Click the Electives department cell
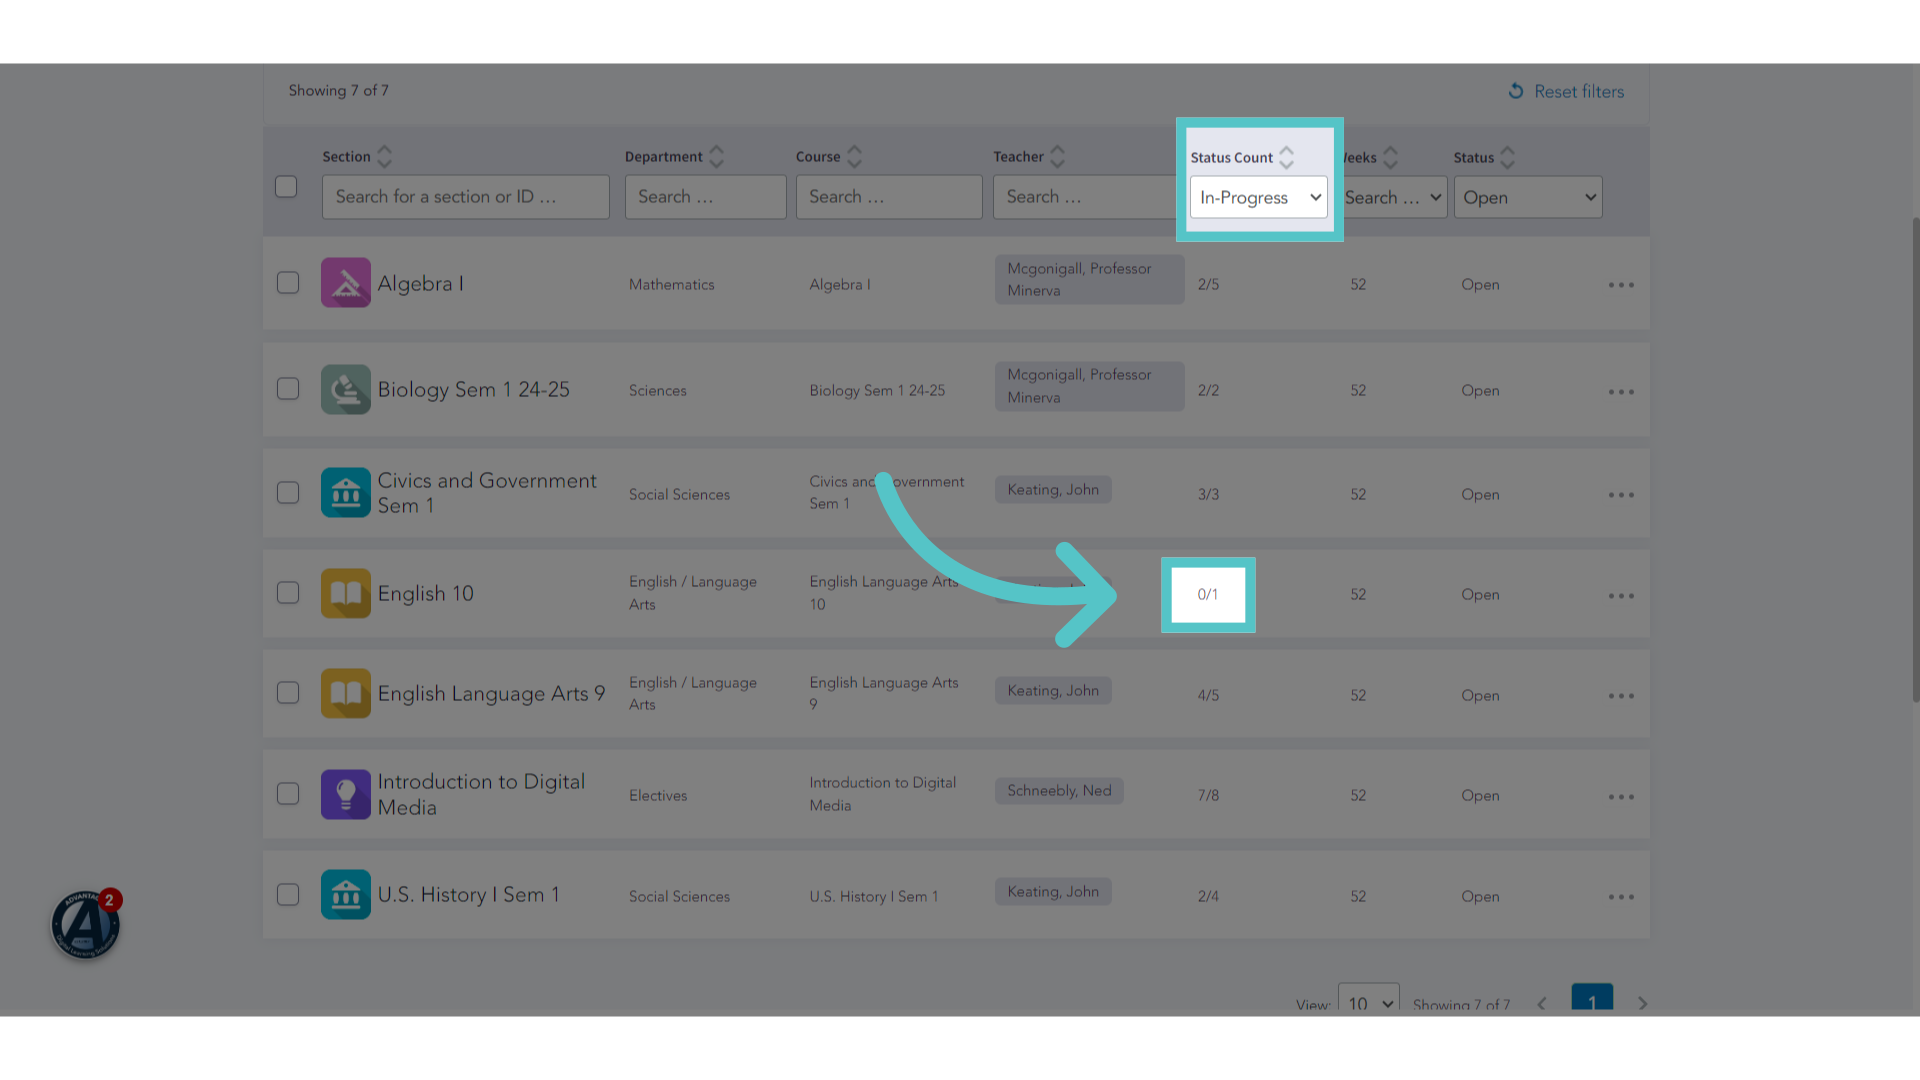The height and width of the screenshot is (1080, 1920). [x=658, y=796]
